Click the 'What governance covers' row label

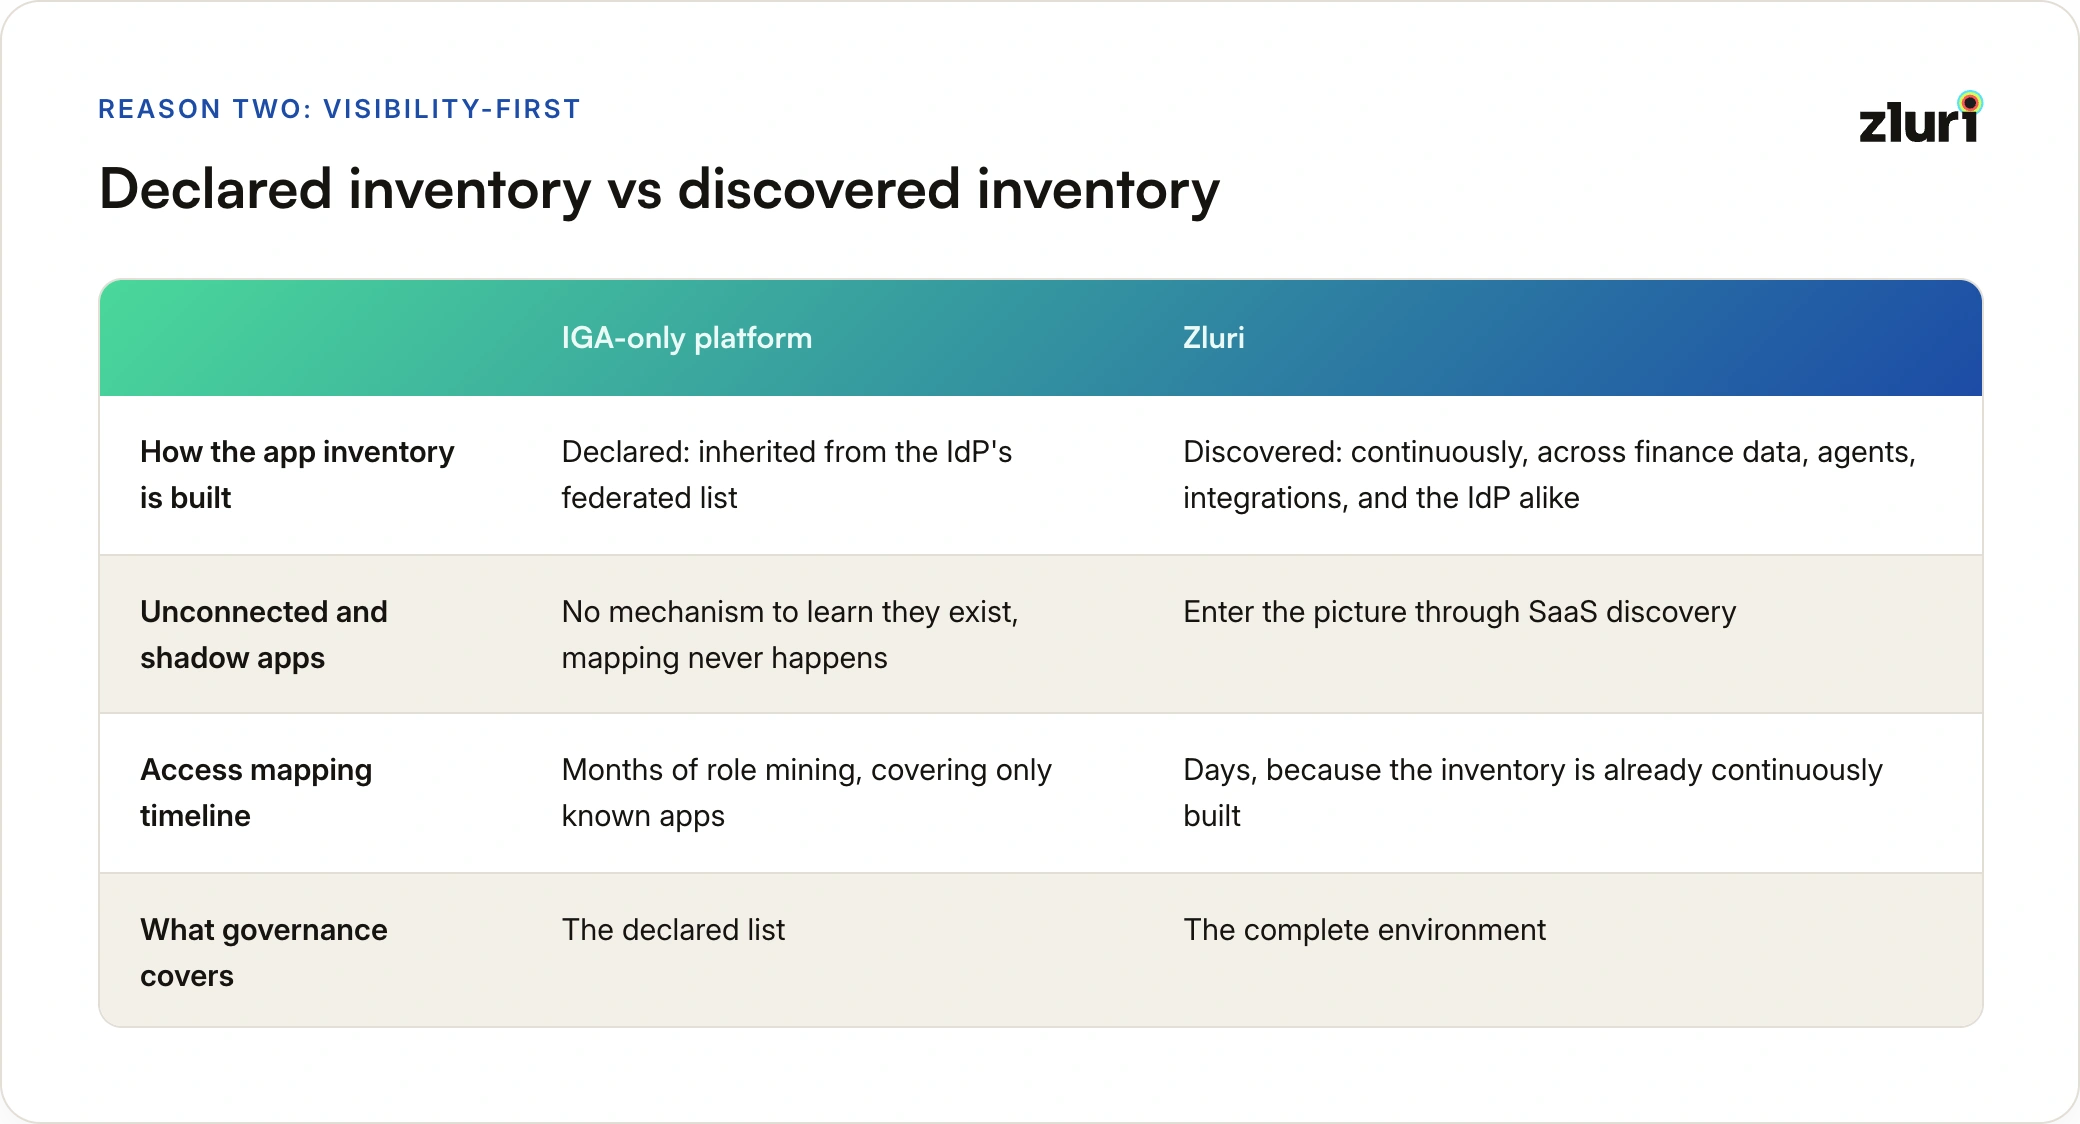click(263, 953)
